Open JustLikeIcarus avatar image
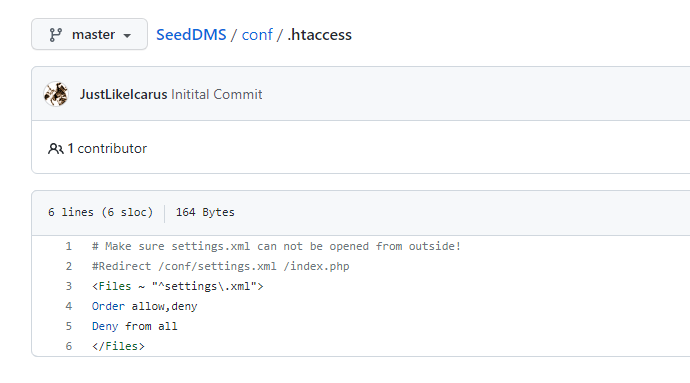The height and width of the screenshot is (383, 690). (56, 94)
